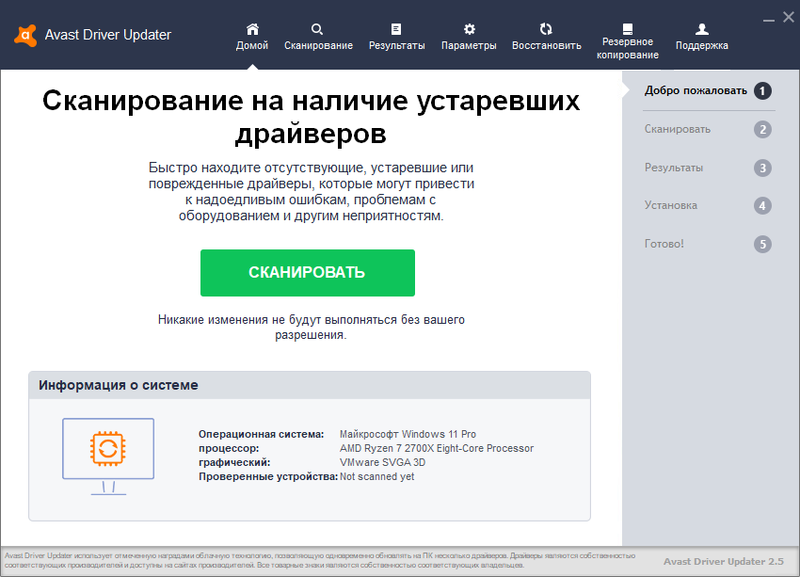Click the Scan magnifier icon

tap(317, 29)
